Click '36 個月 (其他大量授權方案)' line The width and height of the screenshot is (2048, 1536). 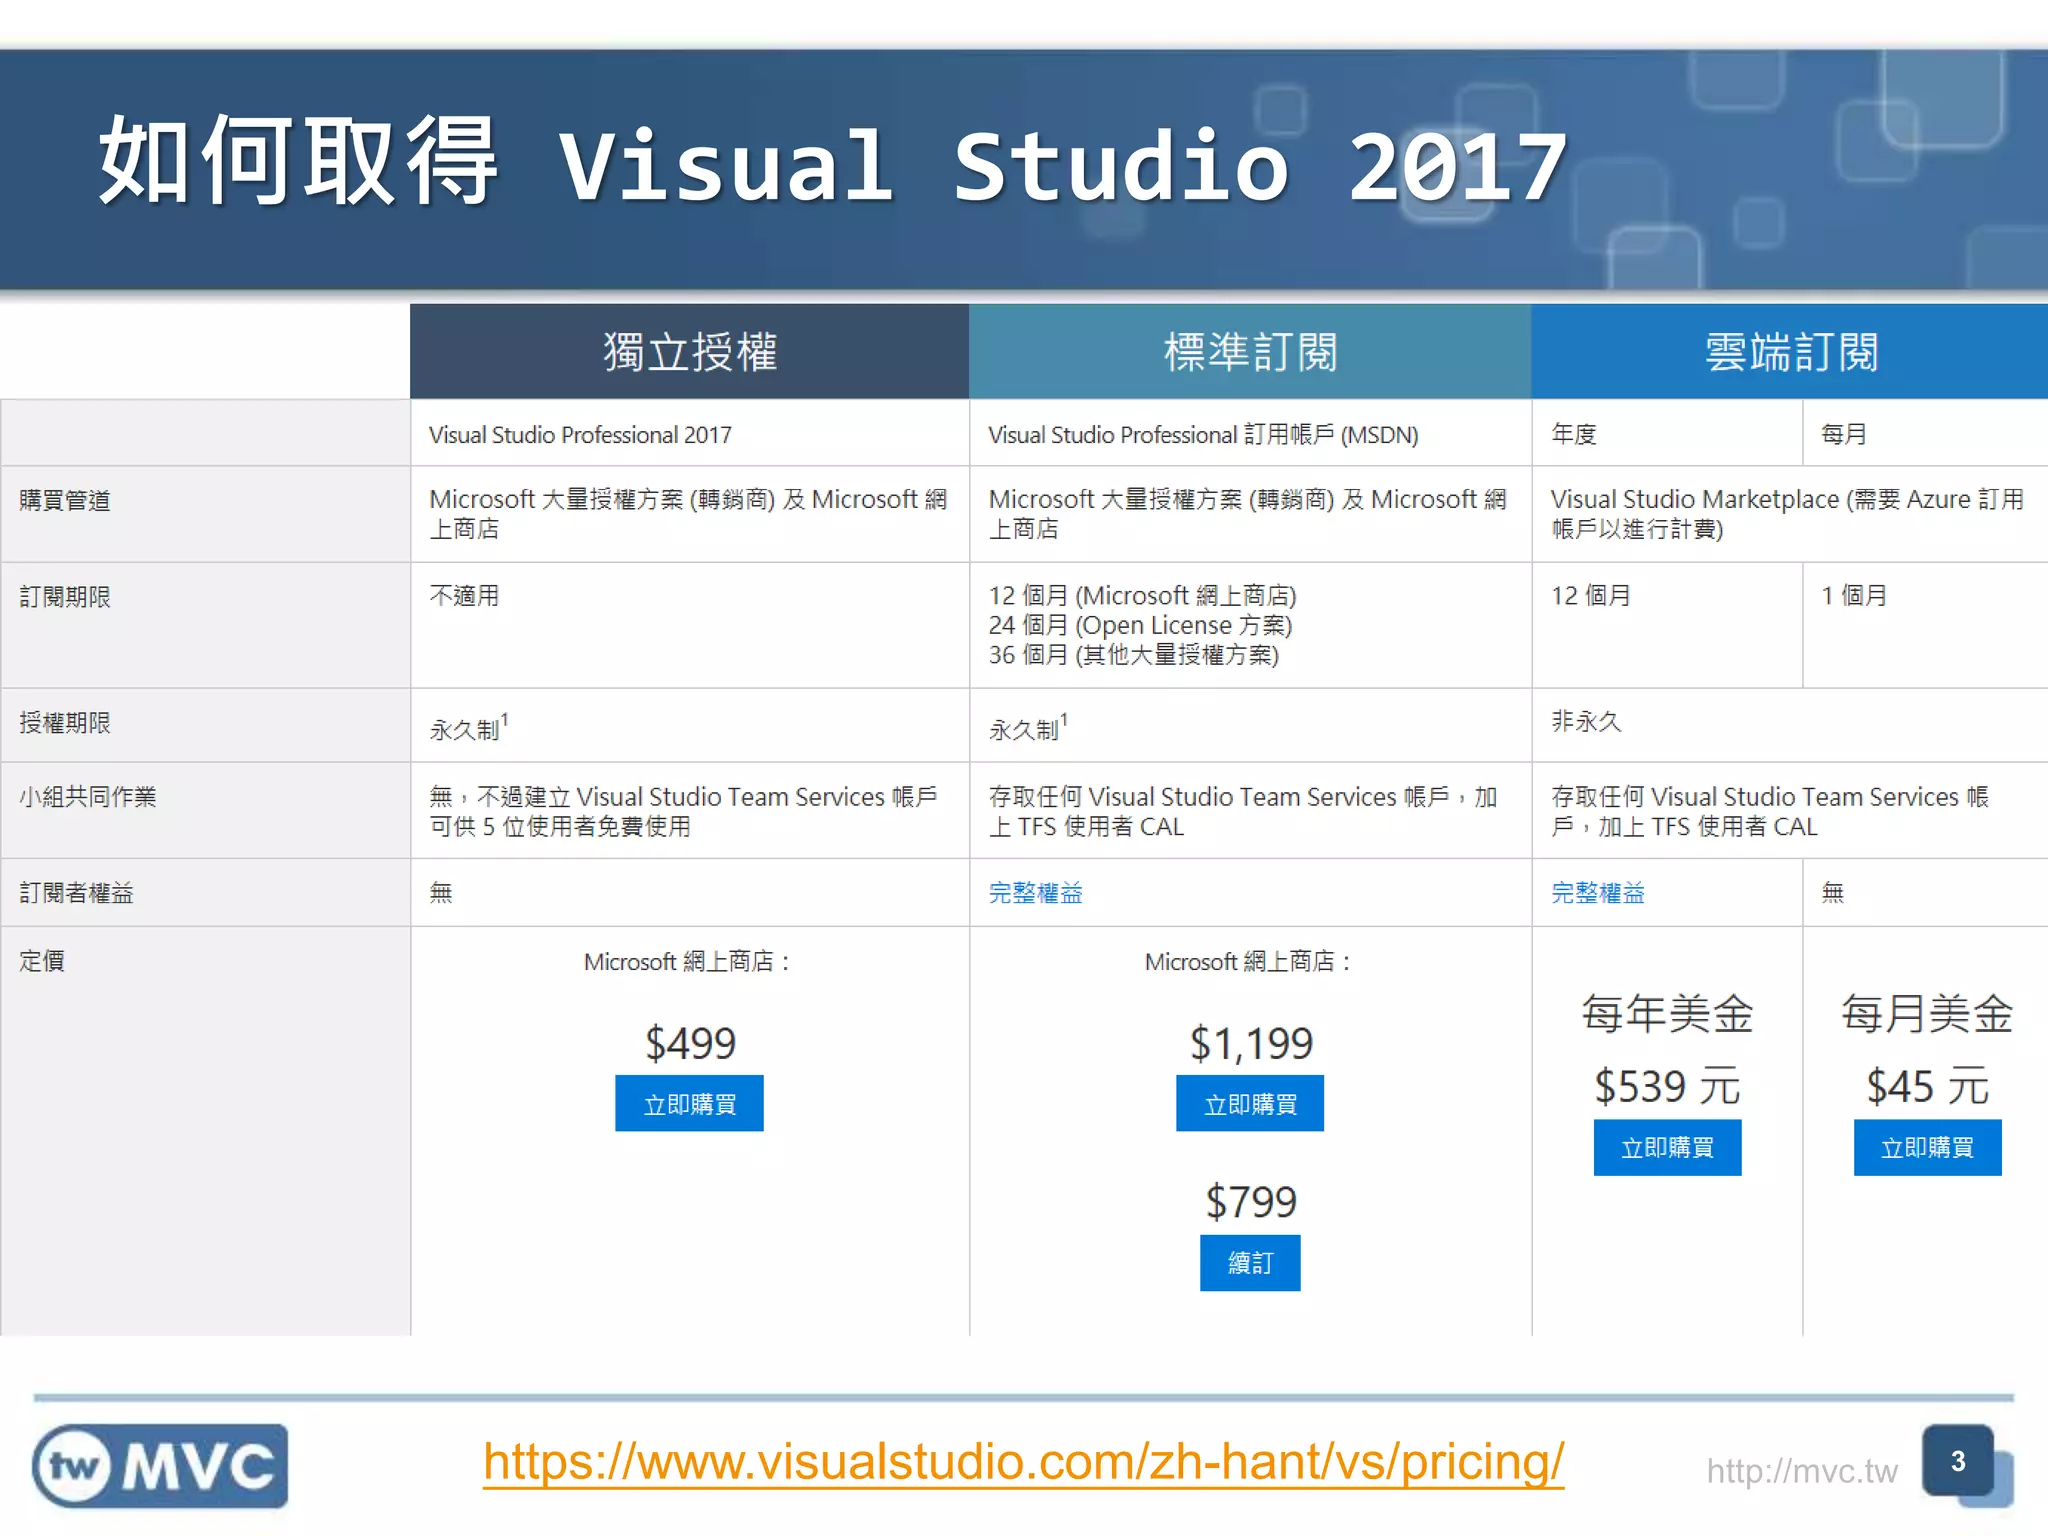1133,655
